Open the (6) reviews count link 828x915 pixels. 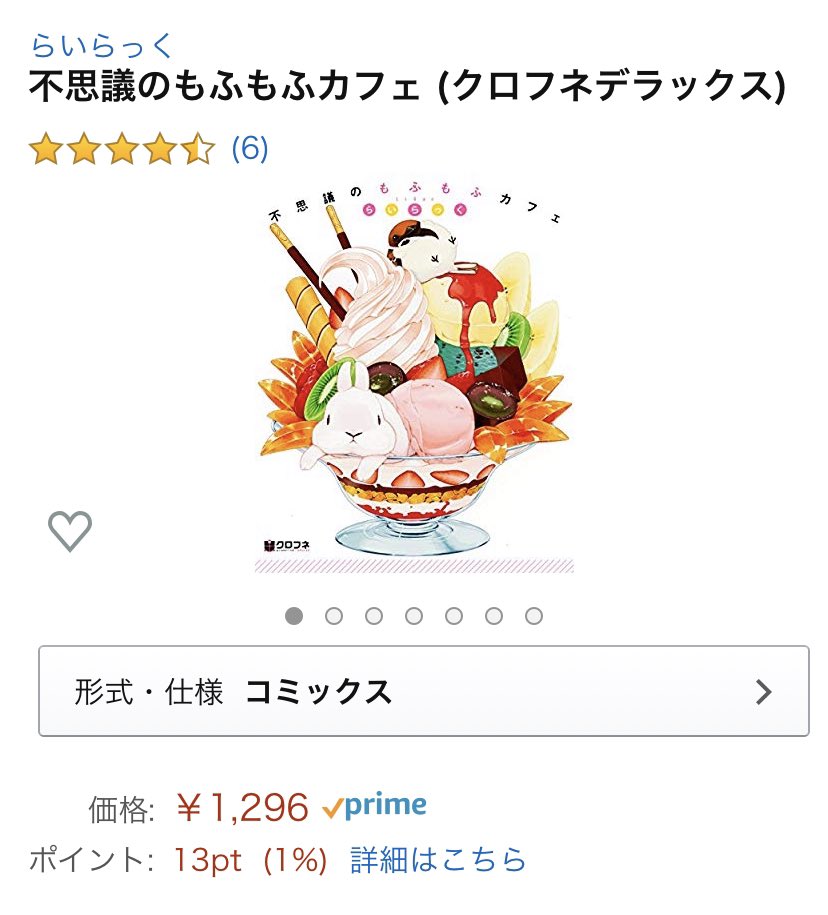[250, 148]
